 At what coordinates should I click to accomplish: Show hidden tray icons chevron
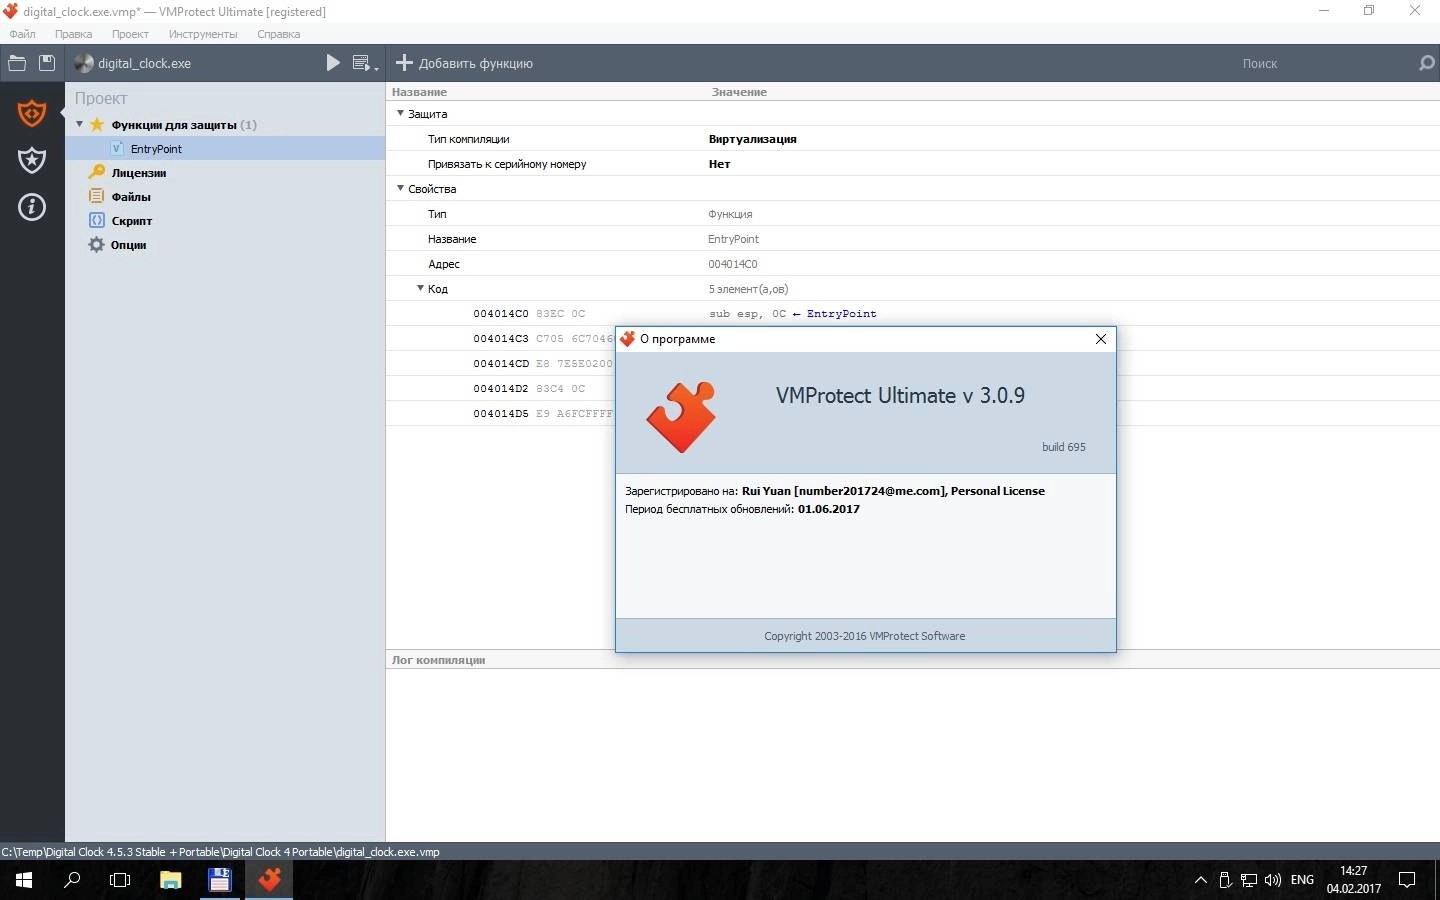pos(1201,880)
